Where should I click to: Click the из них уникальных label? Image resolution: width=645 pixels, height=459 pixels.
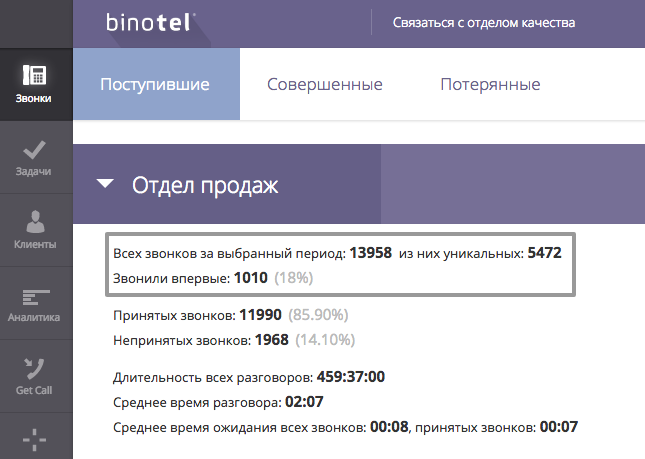(462, 254)
